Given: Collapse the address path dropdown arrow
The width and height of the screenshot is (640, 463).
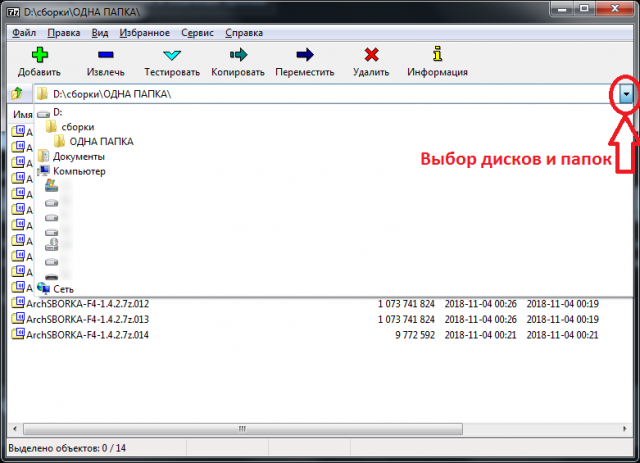Looking at the screenshot, I should (x=626, y=94).
